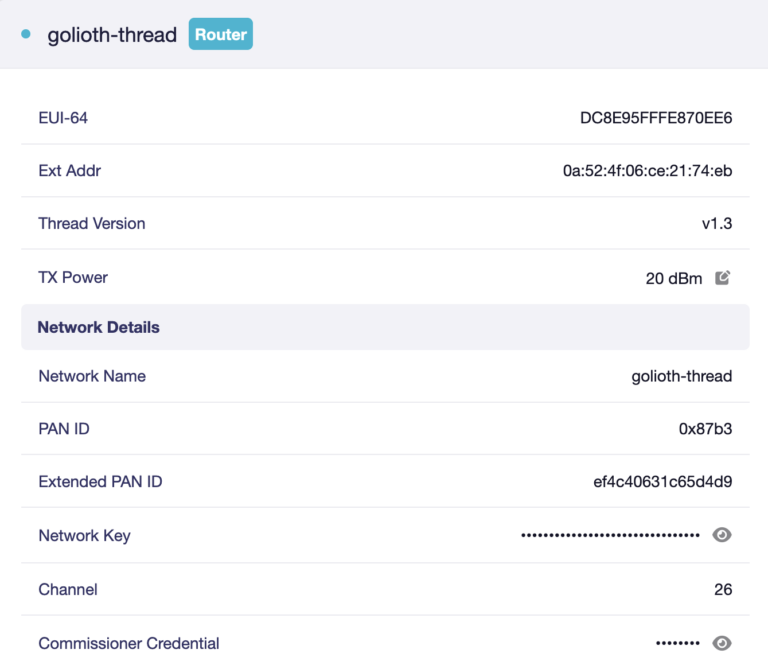
Task: Click the Ext Addr label
Action: coord(70,171)
